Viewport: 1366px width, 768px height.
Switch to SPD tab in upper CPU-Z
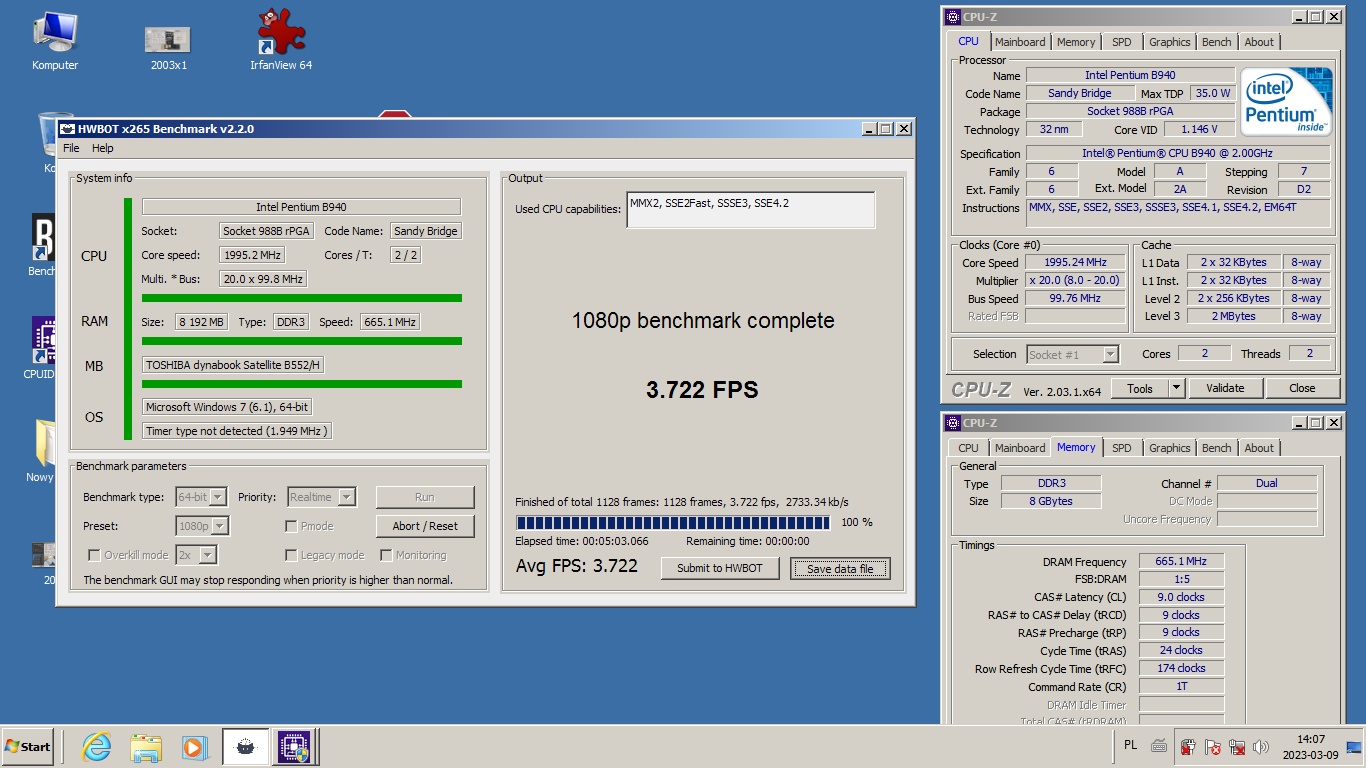pos(1122,42)
